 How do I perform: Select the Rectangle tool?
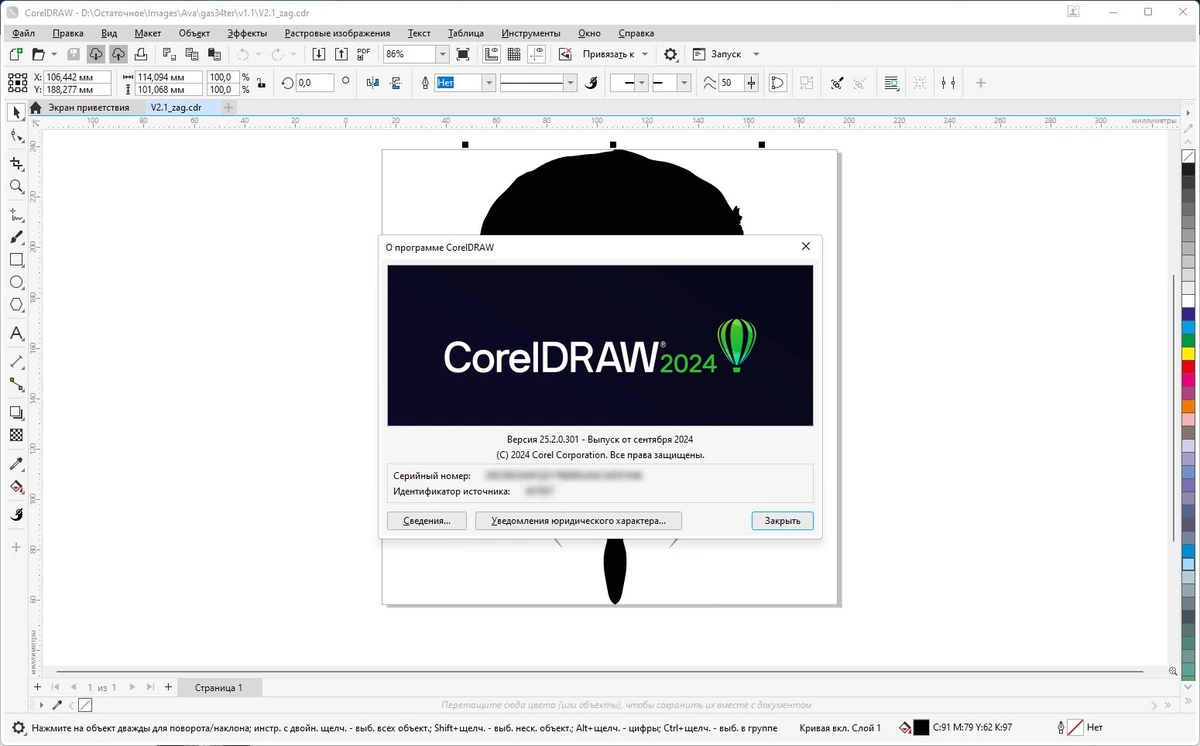coord(16,260)
